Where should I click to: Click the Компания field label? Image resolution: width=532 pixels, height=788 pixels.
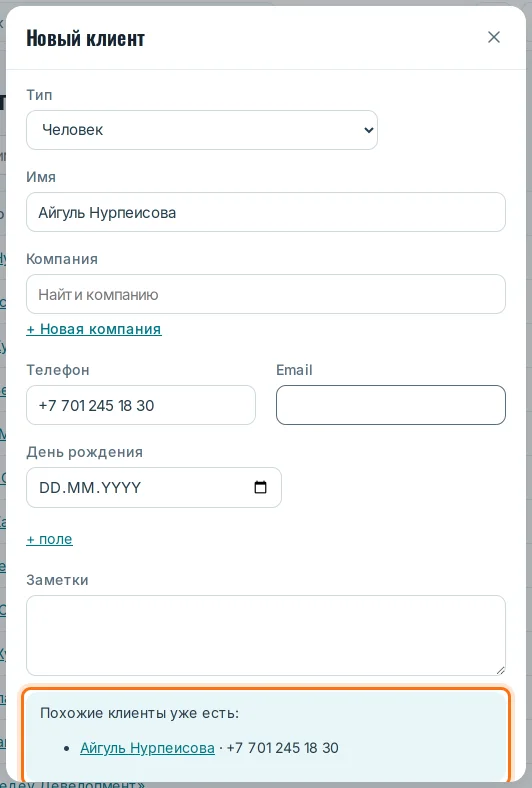click(62, 259)
